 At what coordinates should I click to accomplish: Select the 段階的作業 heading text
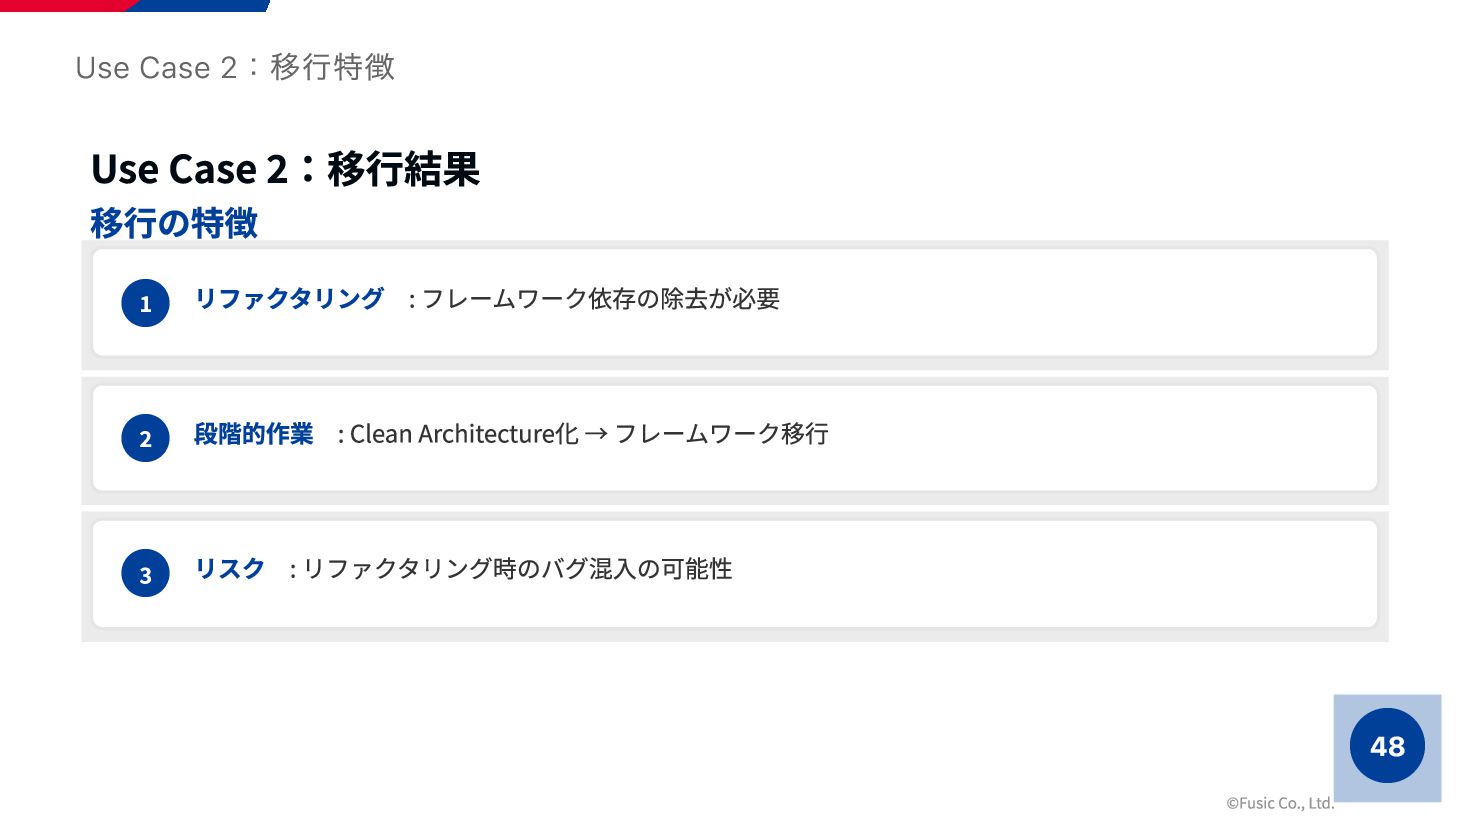(x=254, y=434)
